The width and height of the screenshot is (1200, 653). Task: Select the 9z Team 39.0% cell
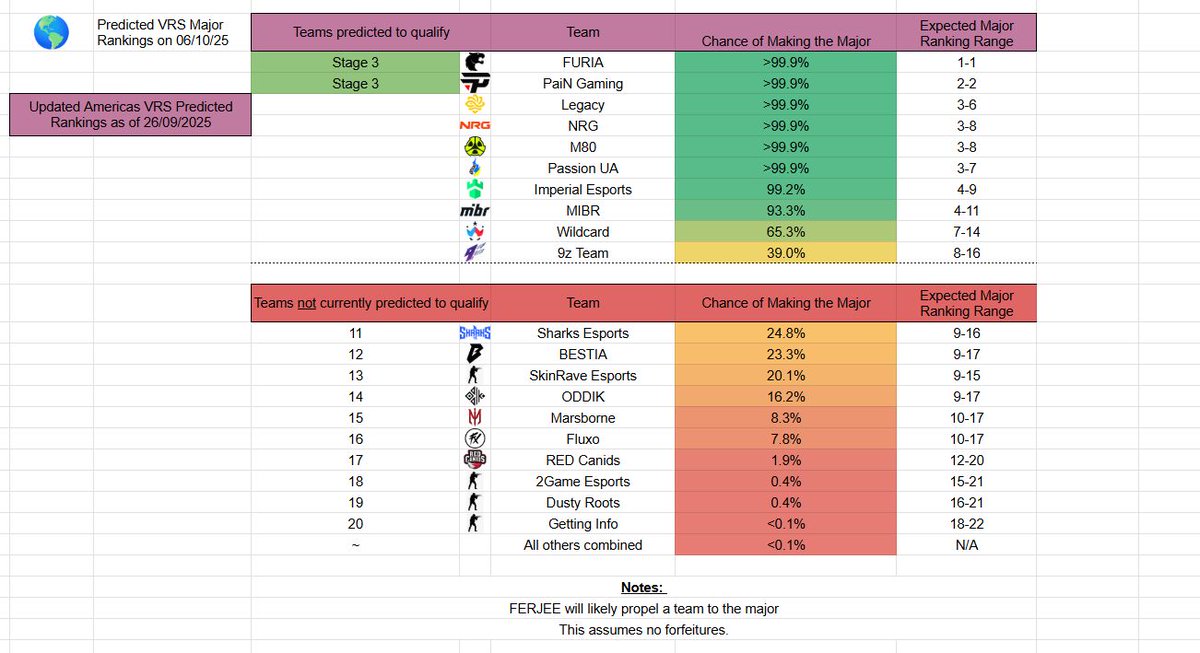tap(786, 252)
